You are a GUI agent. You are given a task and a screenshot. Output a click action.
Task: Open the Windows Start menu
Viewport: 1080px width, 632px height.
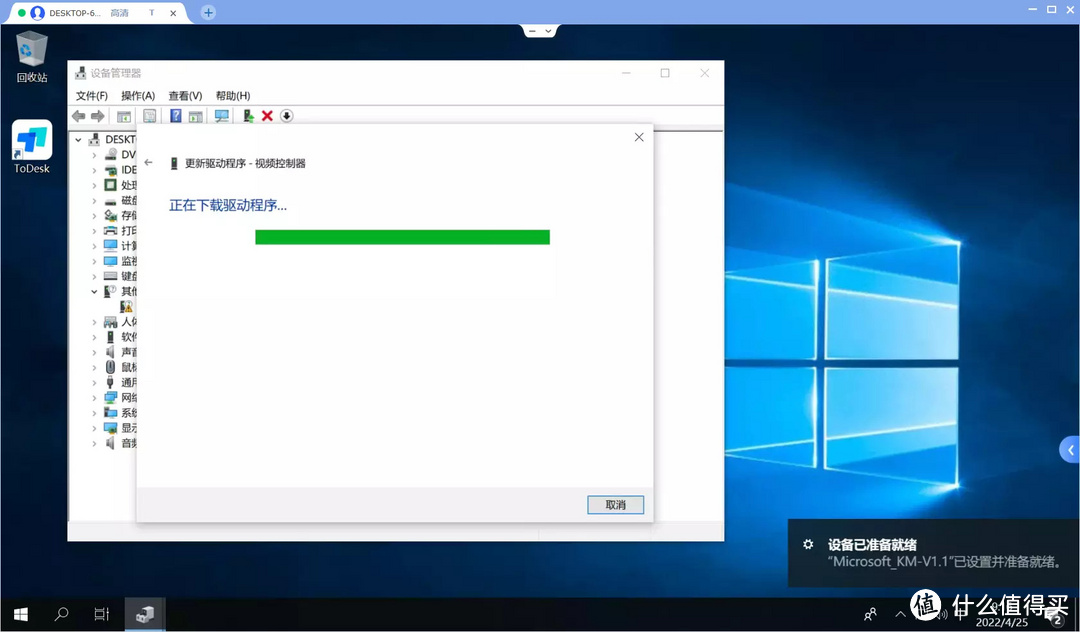(21, 613)
